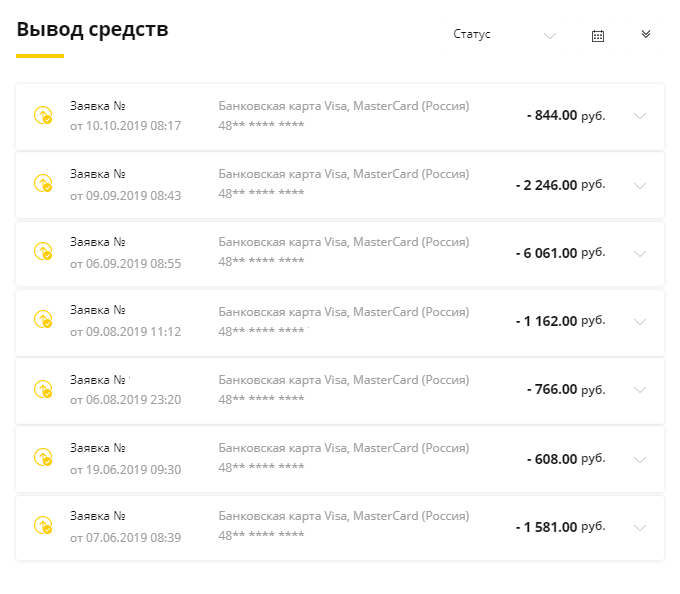Image resolution: width=680 pixels, height=594 pixels.
Task: Expand the 1 162.00 руб. withdrawal row
Action: click(x=640, y=322)
